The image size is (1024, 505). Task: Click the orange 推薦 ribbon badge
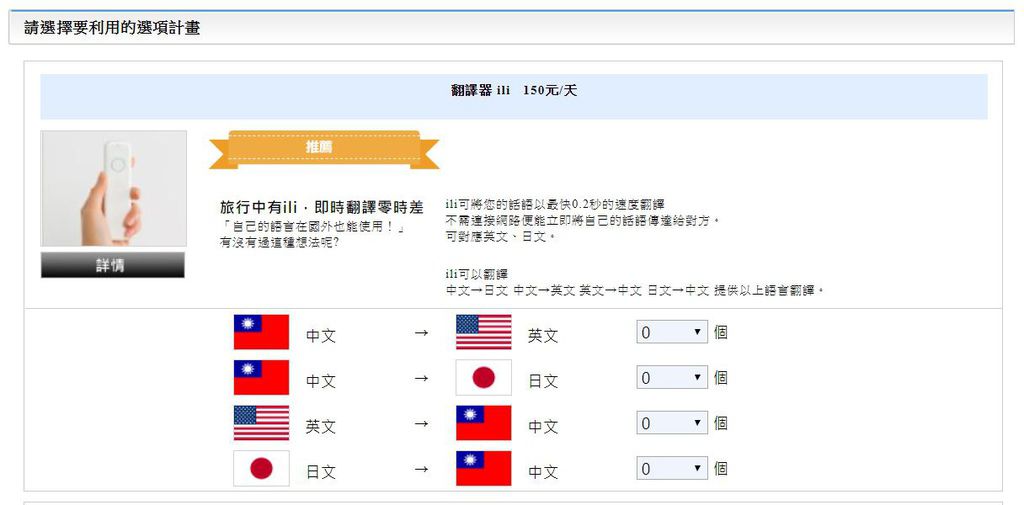[x=324, y=148]
